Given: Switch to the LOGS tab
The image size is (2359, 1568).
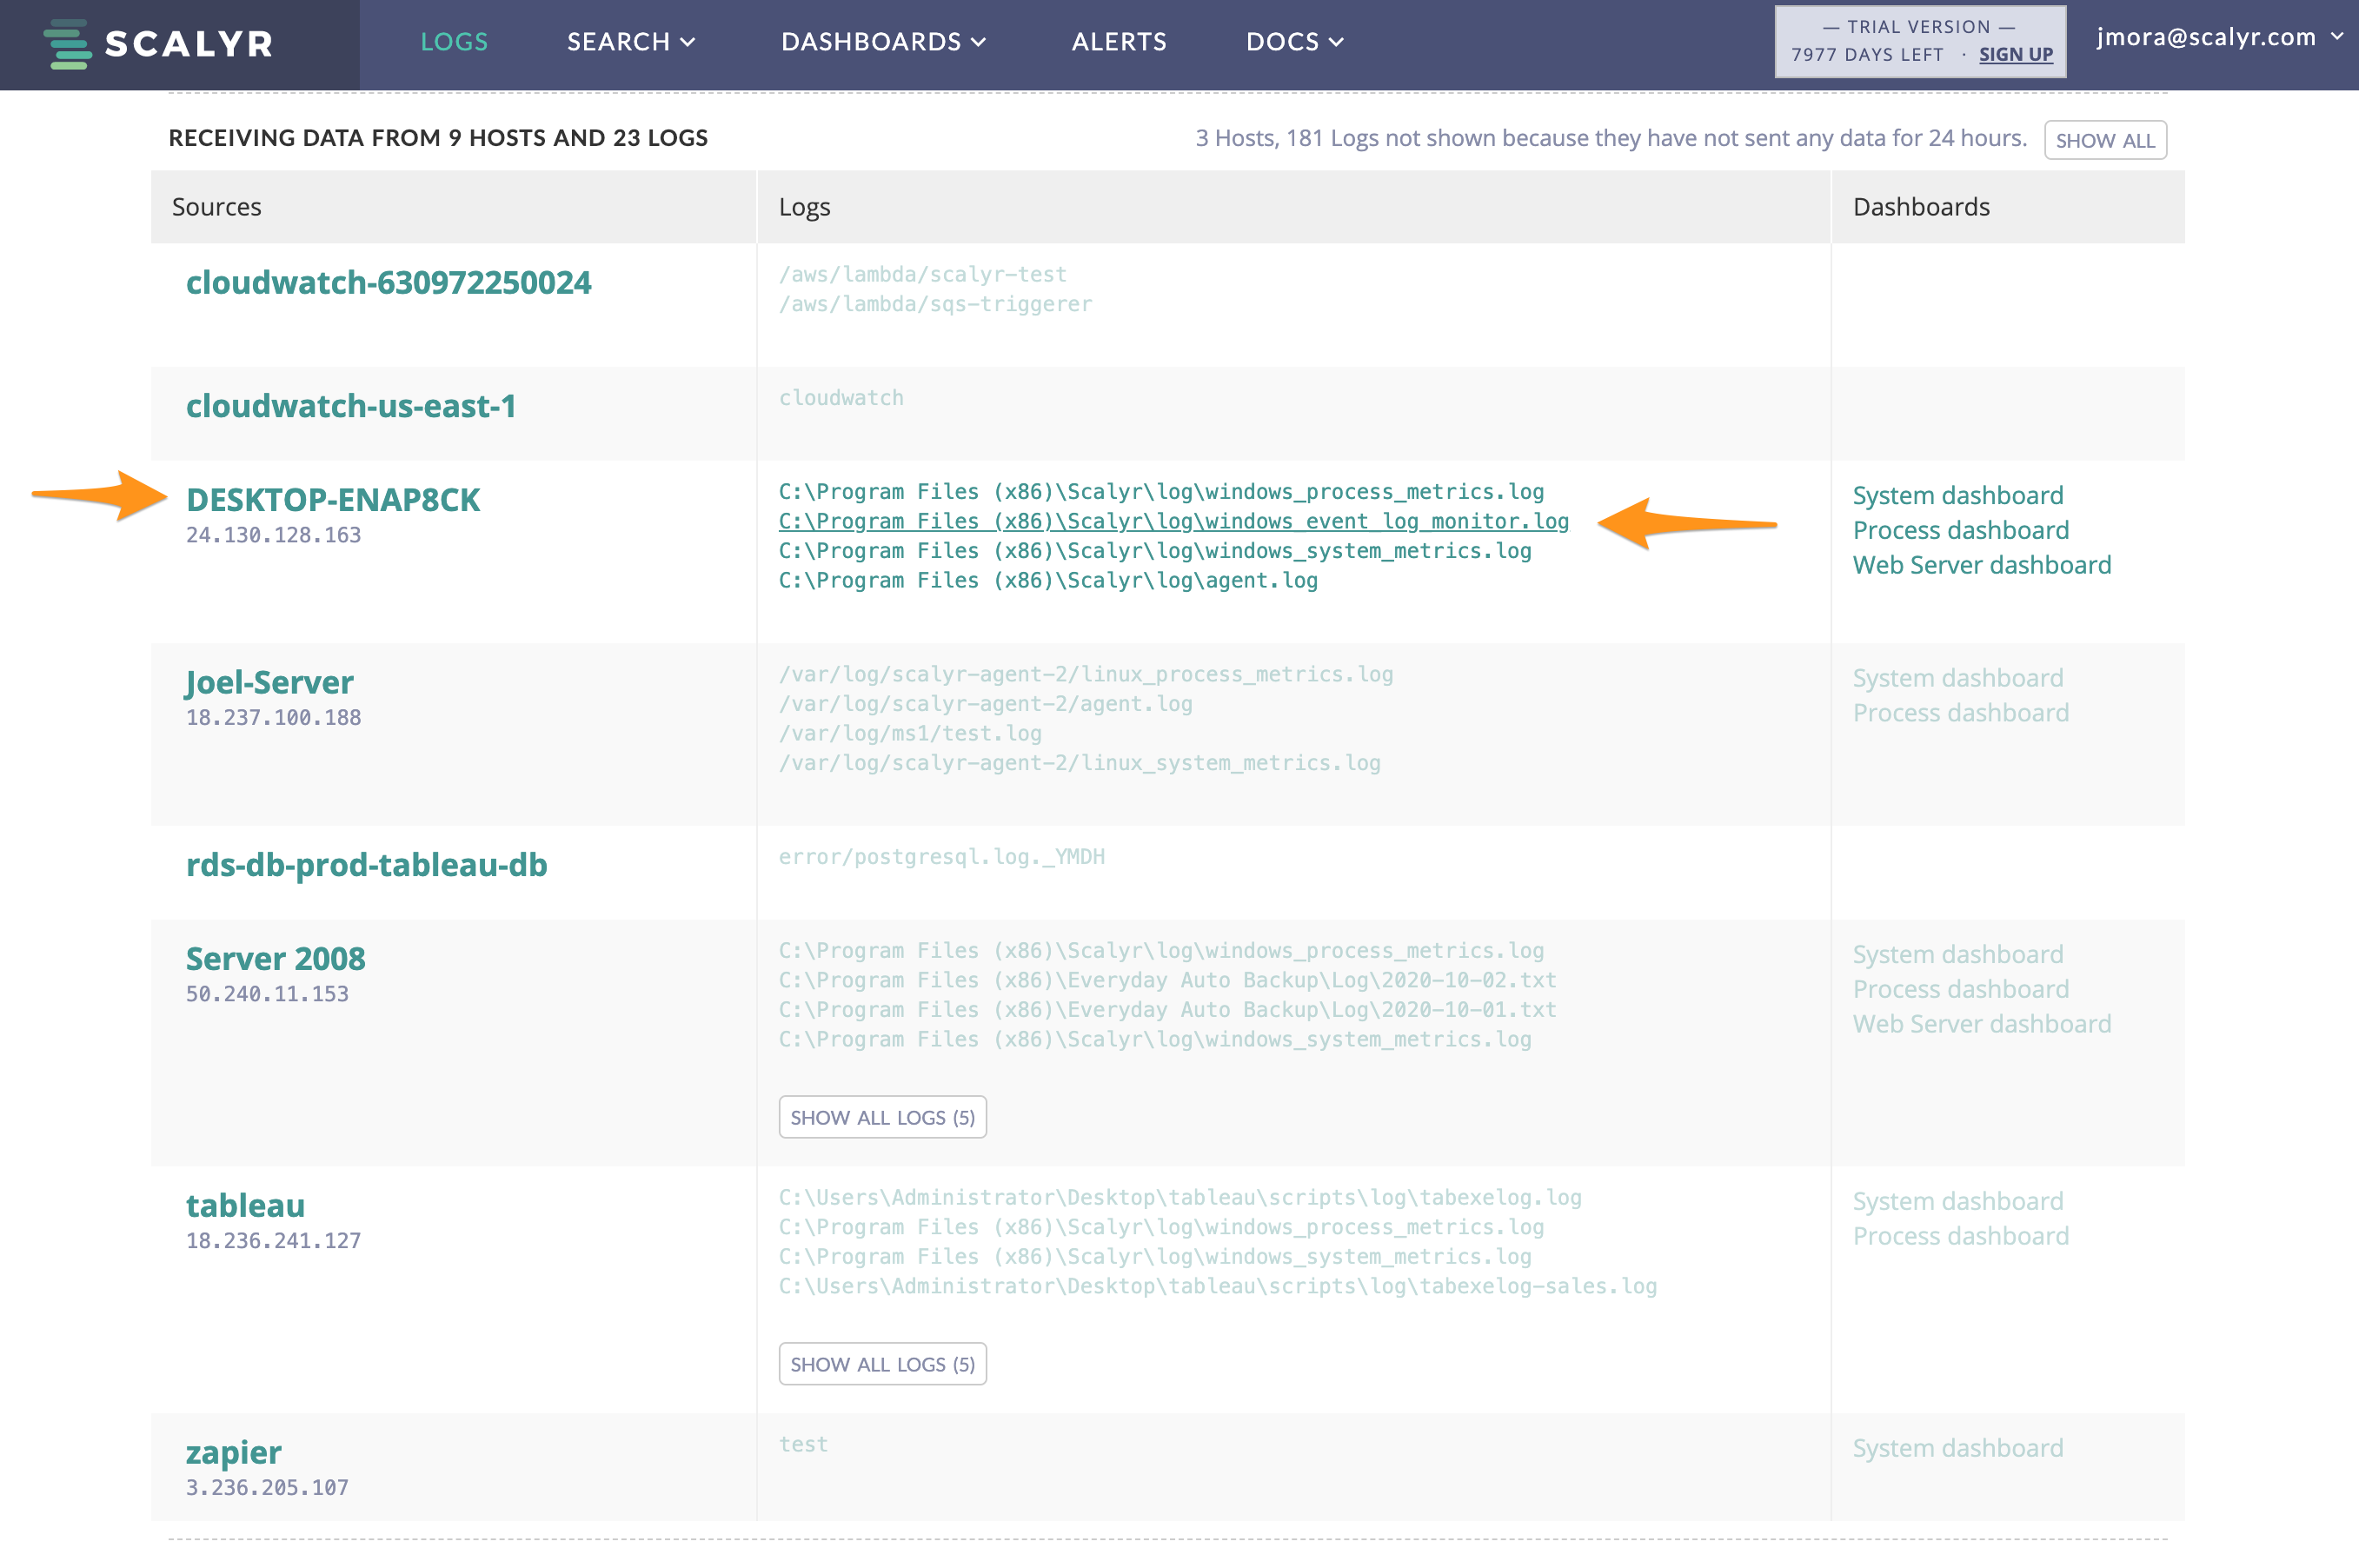Looking at the screenshot, I should point(455,42).
